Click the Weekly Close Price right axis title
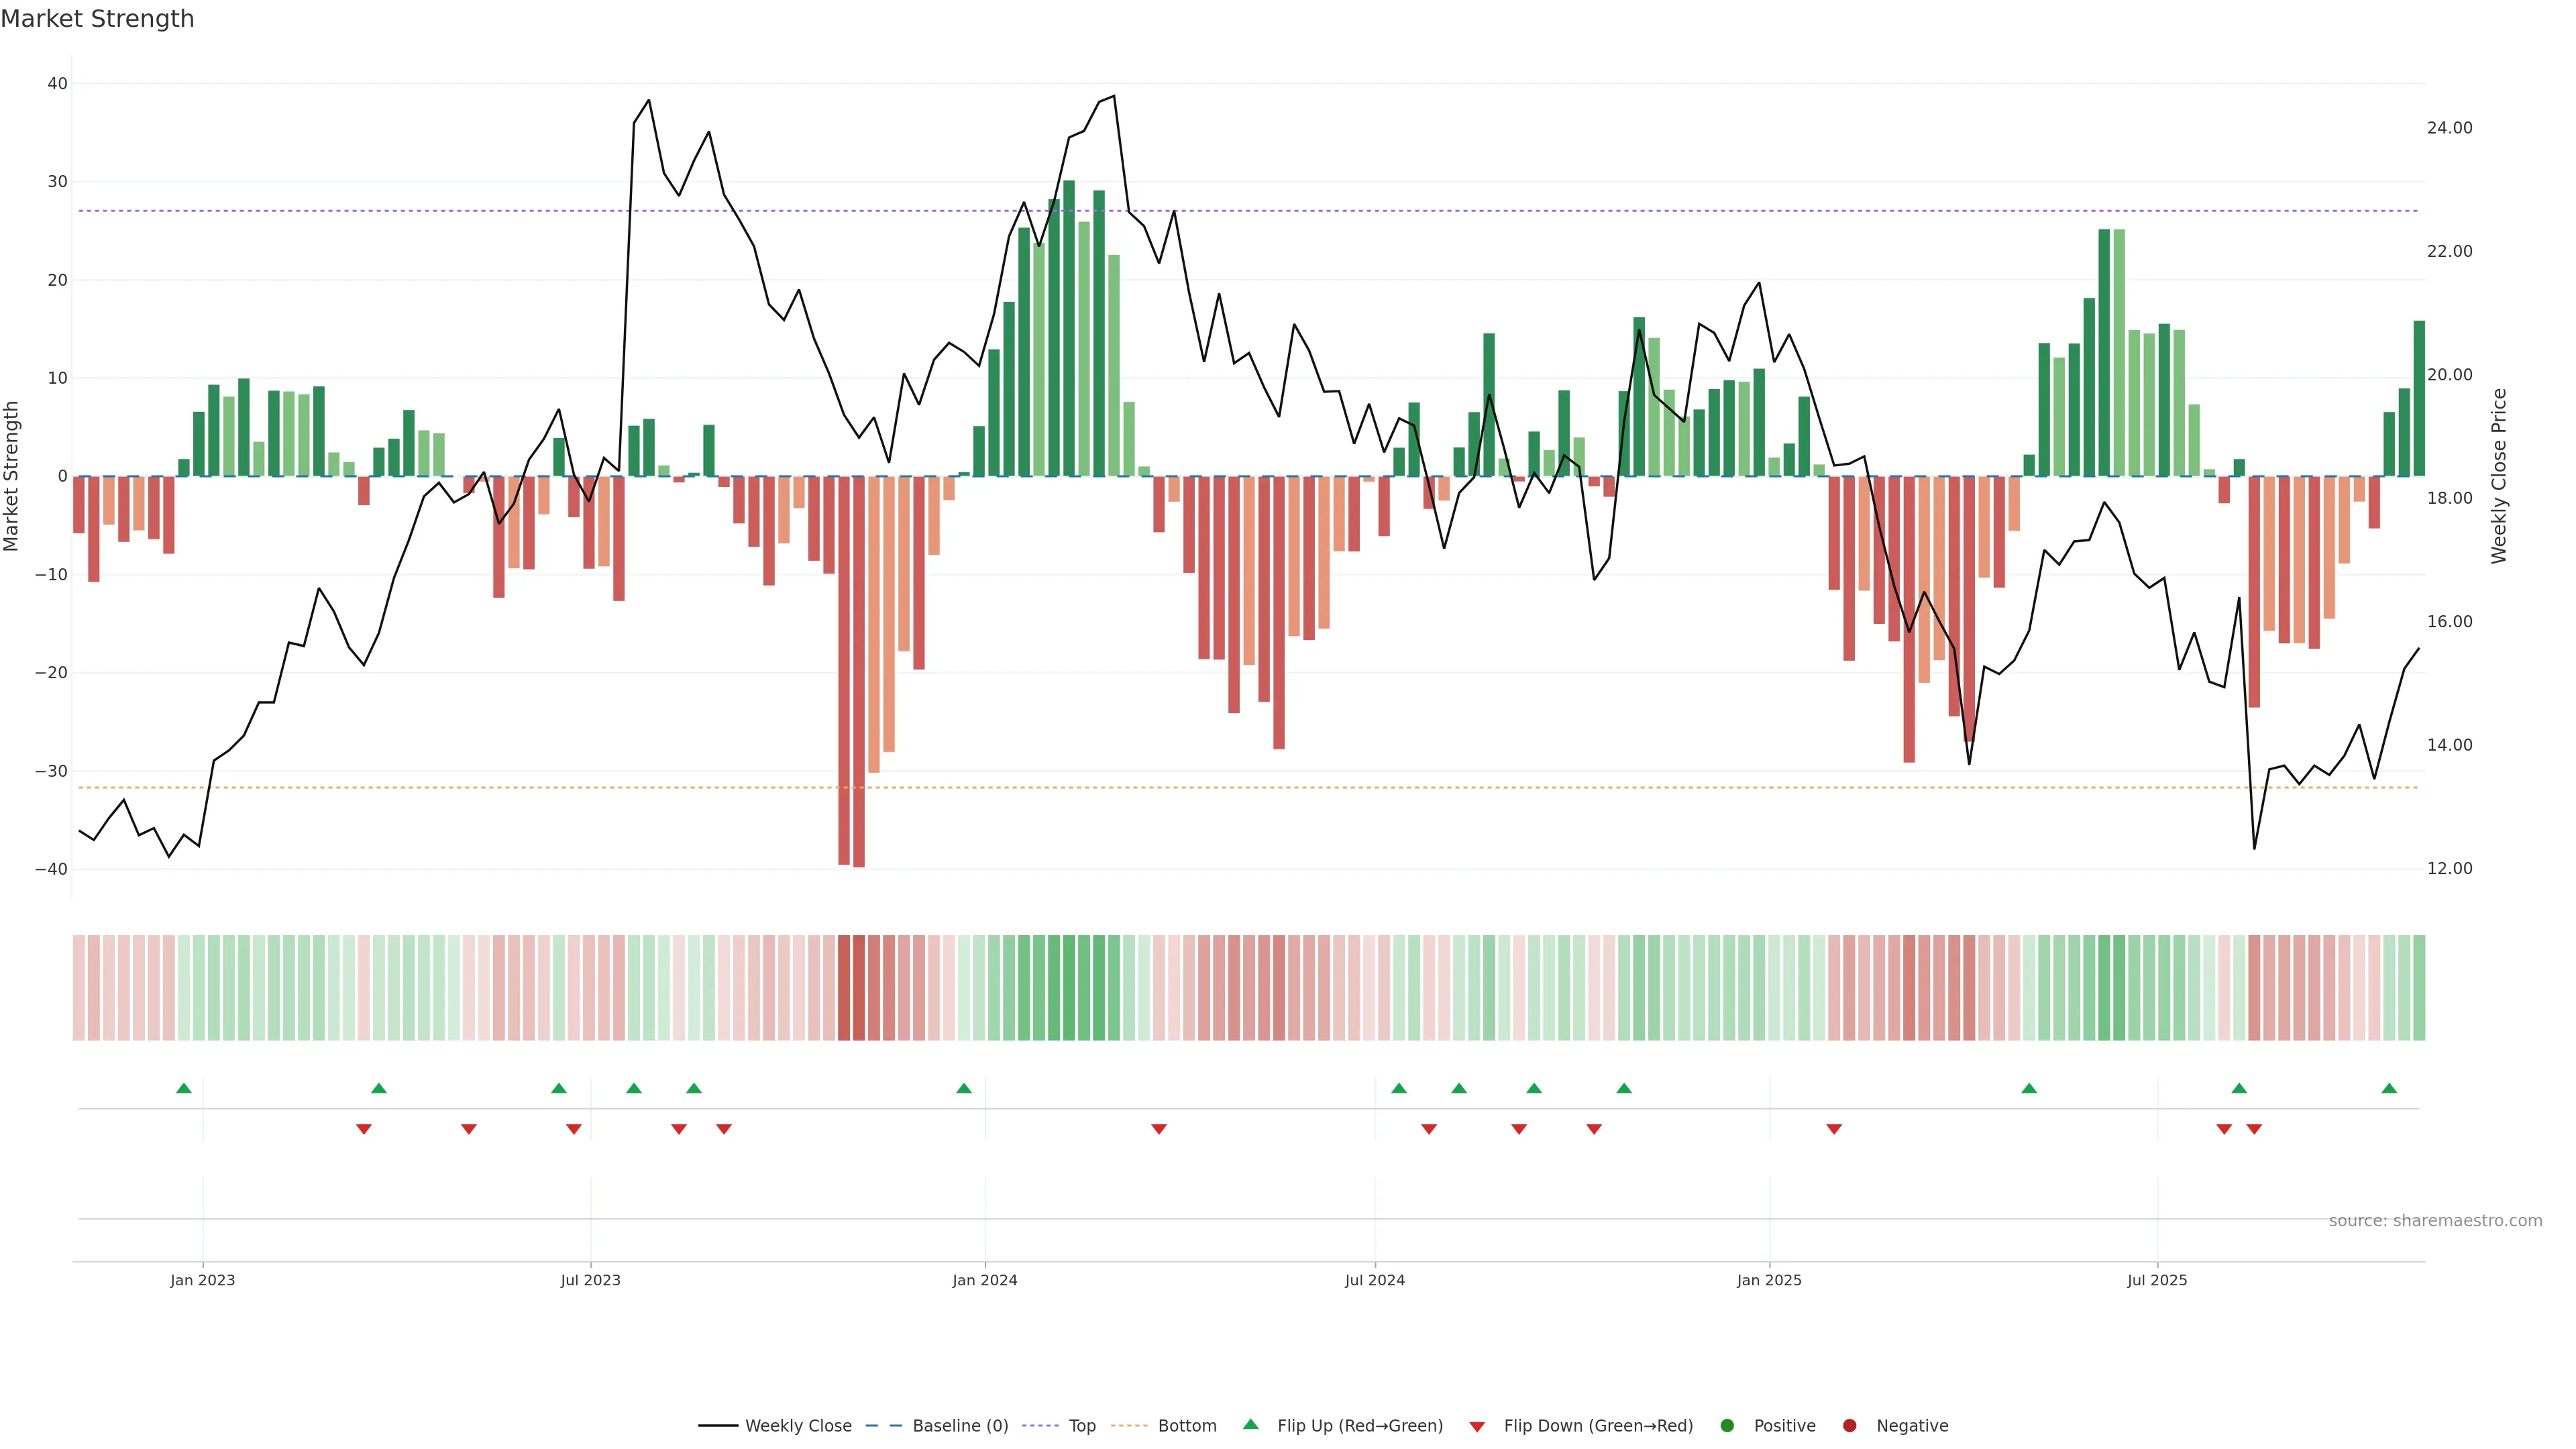The width and height of the screenshot is (2576, 1449). [2499, 476]
